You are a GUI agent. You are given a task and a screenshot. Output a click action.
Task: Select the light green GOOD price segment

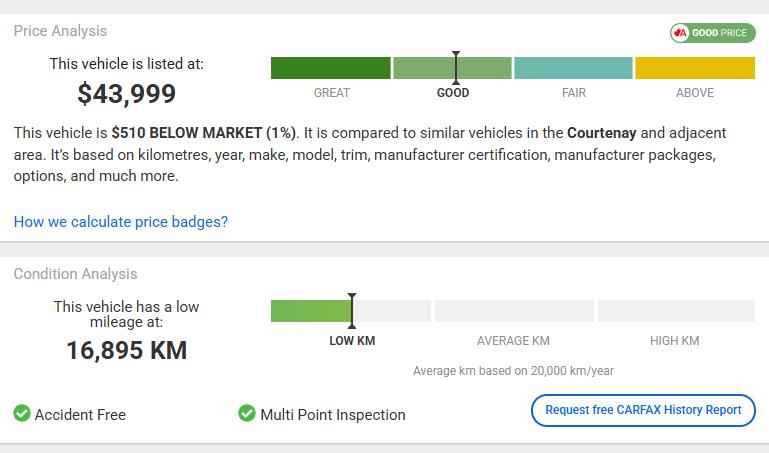tap(452, 68)
